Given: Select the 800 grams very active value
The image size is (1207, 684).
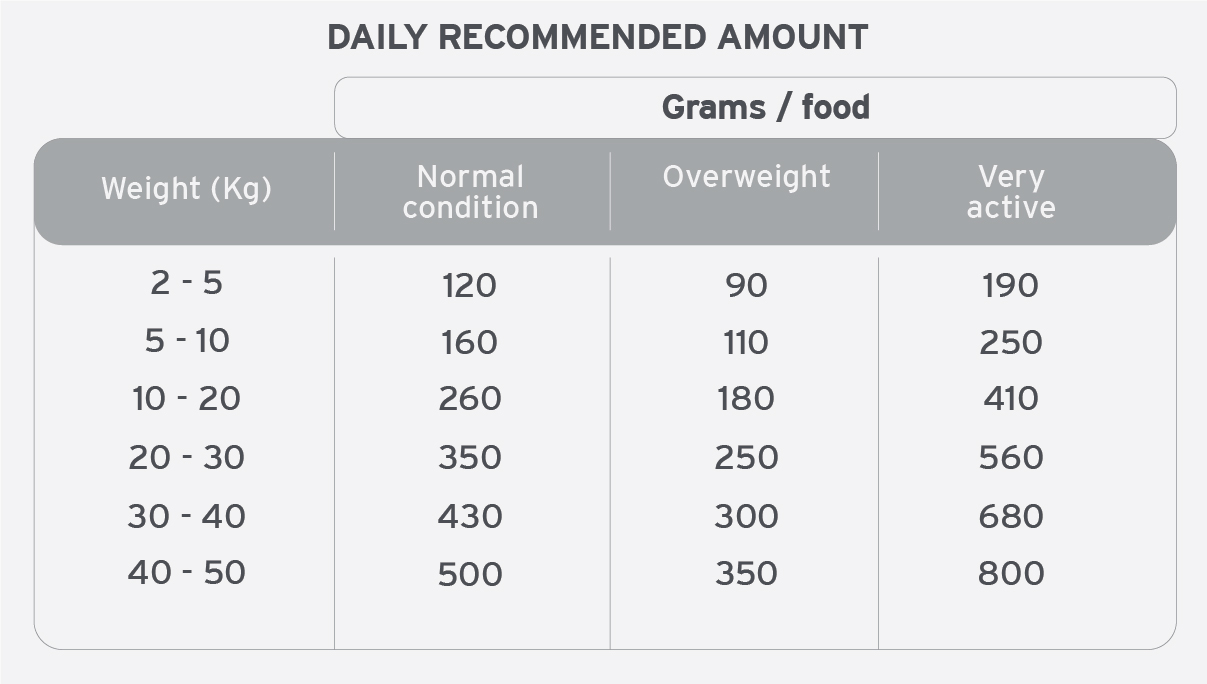Looking at the screenshot, I should coord(1011,573).
